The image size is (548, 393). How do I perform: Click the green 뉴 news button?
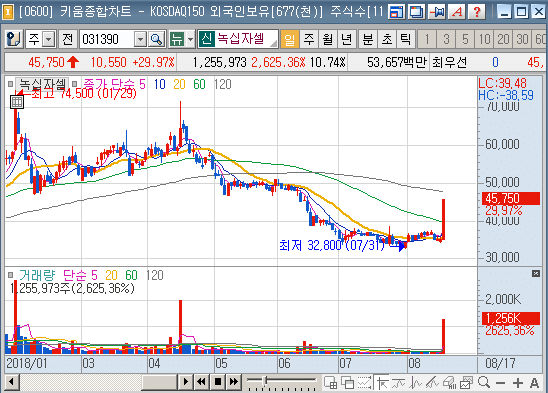[176, 39]
